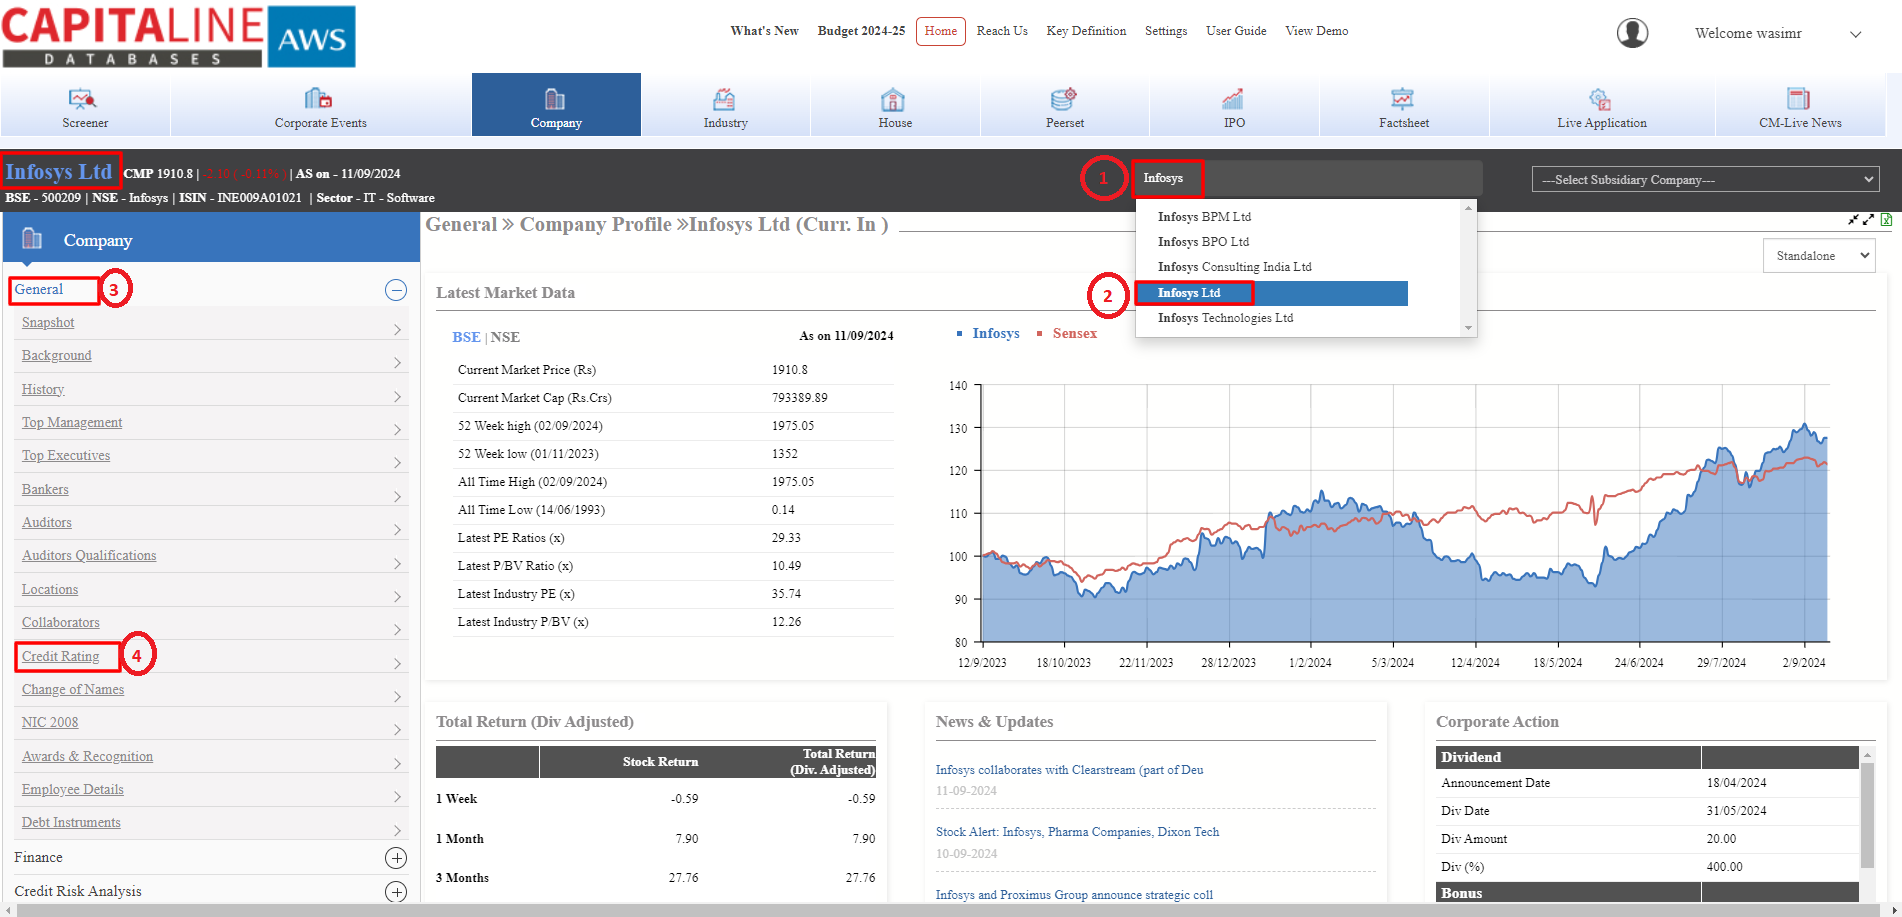The width and height of the screenshot is (1902, 917).
Task: Expand the Credit Risk Analysis plus icon
Action: pos(396,891)
